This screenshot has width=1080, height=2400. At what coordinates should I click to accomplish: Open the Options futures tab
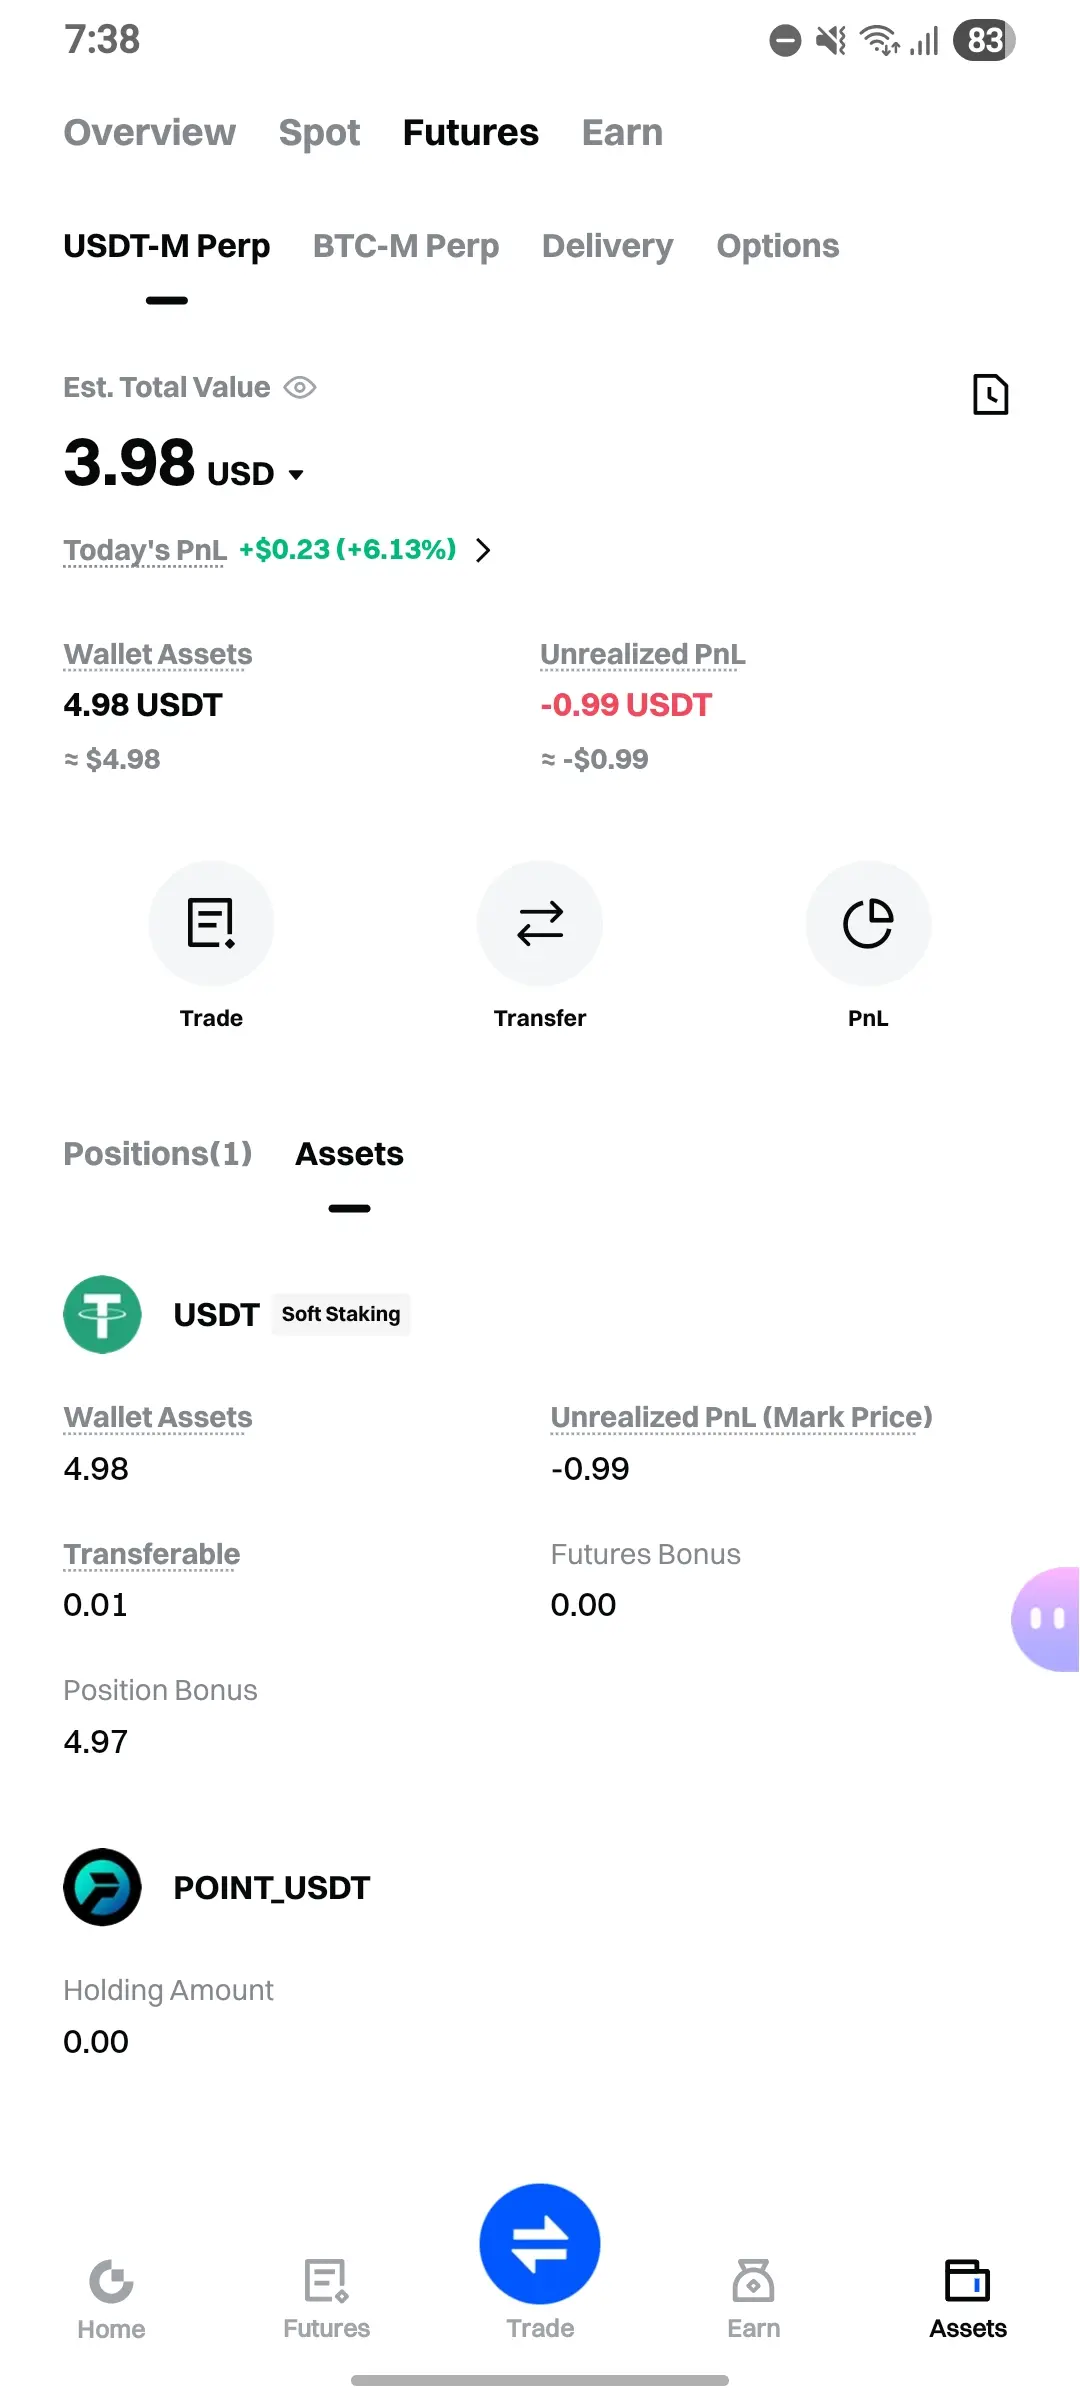(778, 246)
